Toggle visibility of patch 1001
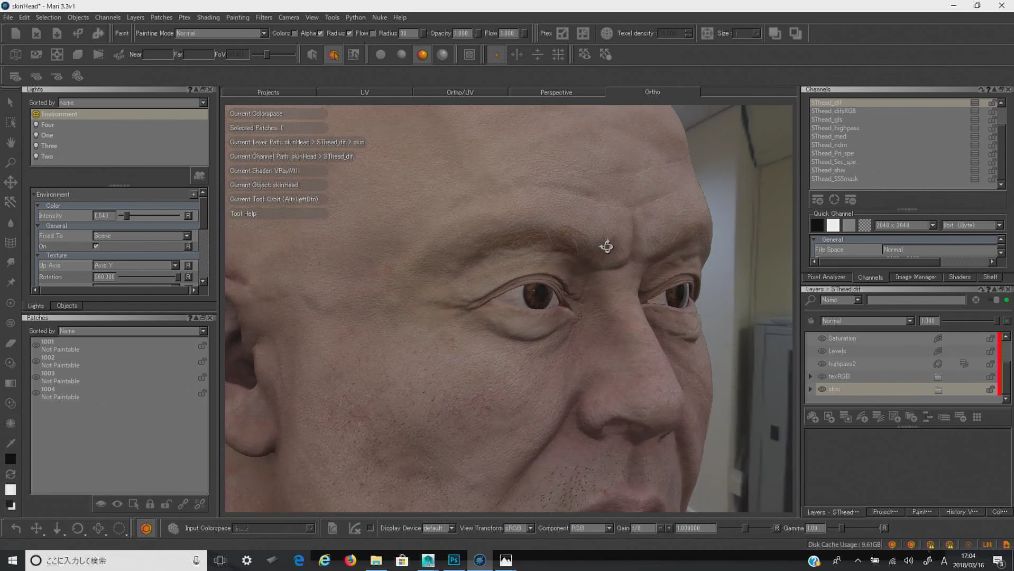Viewport: 1014px width, 571px height. [36, 345]
